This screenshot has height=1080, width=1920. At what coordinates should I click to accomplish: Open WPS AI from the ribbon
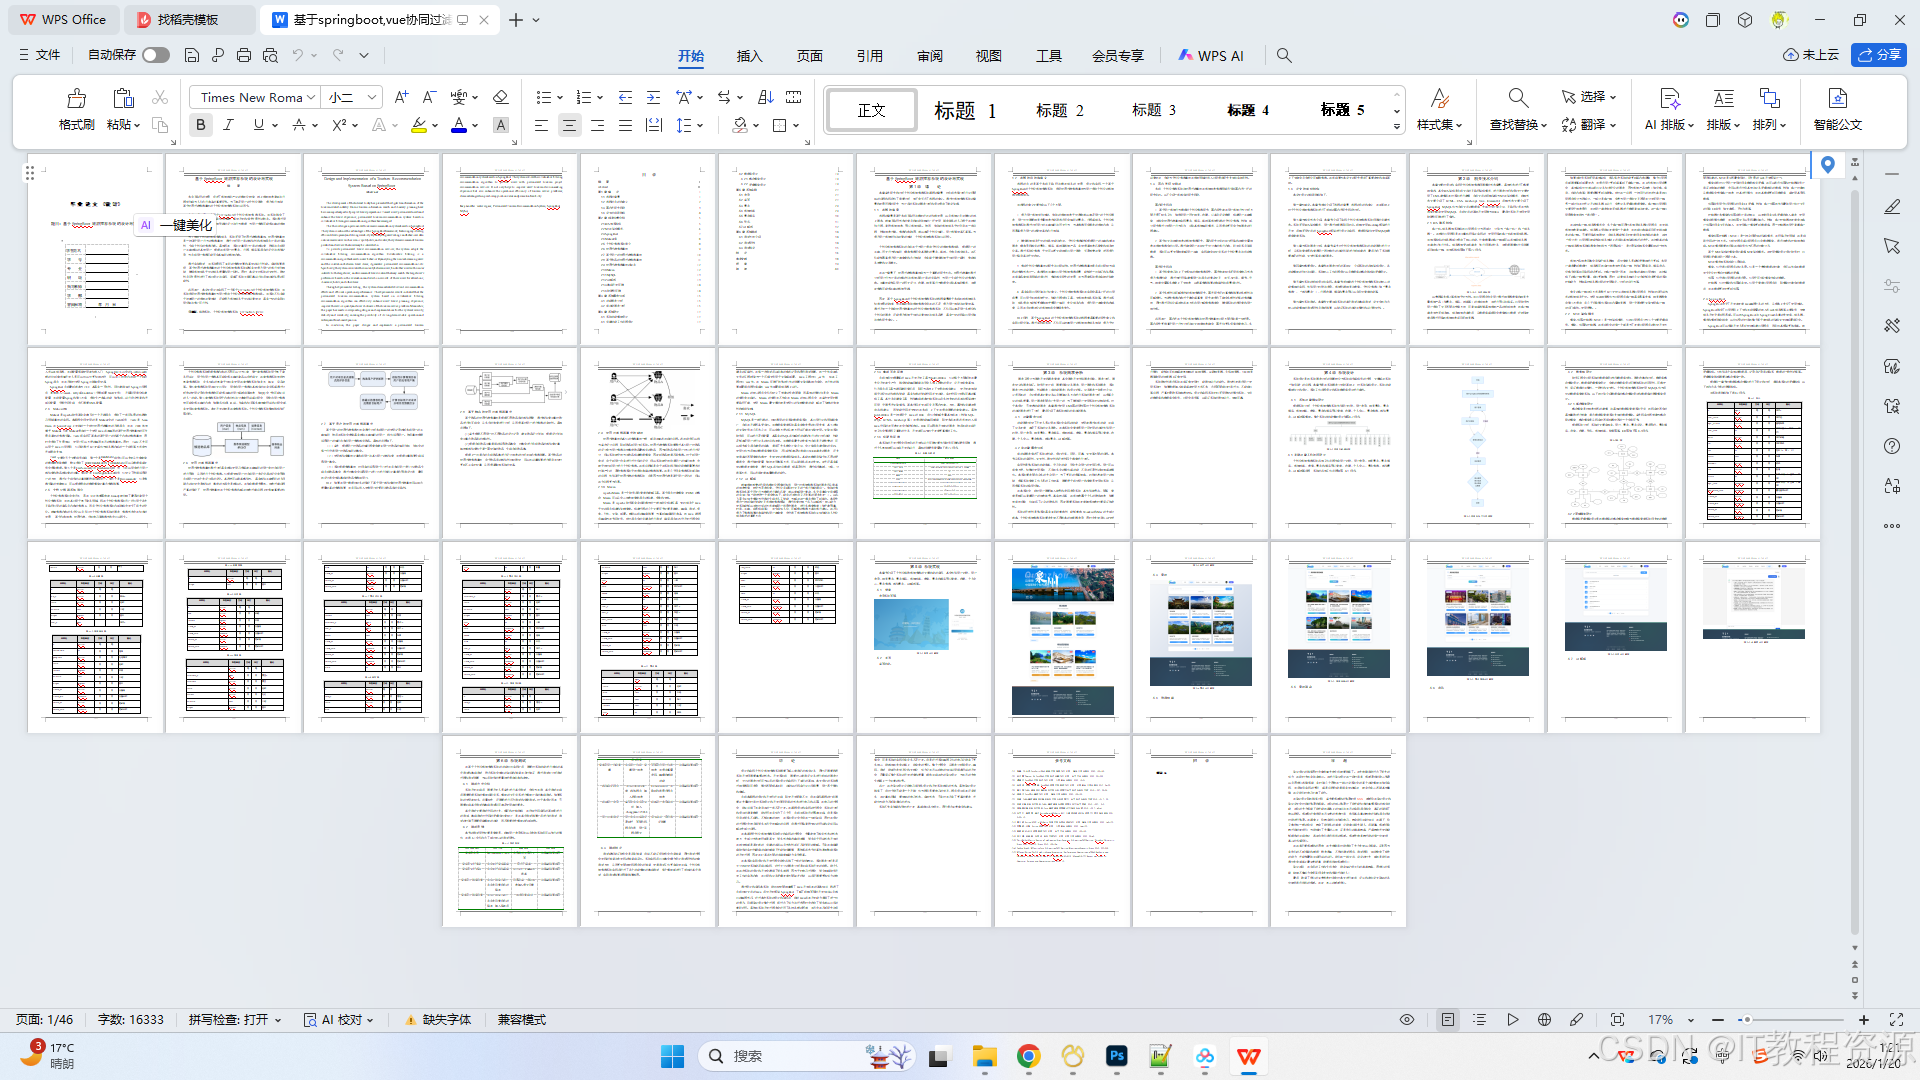[1211, 56]
